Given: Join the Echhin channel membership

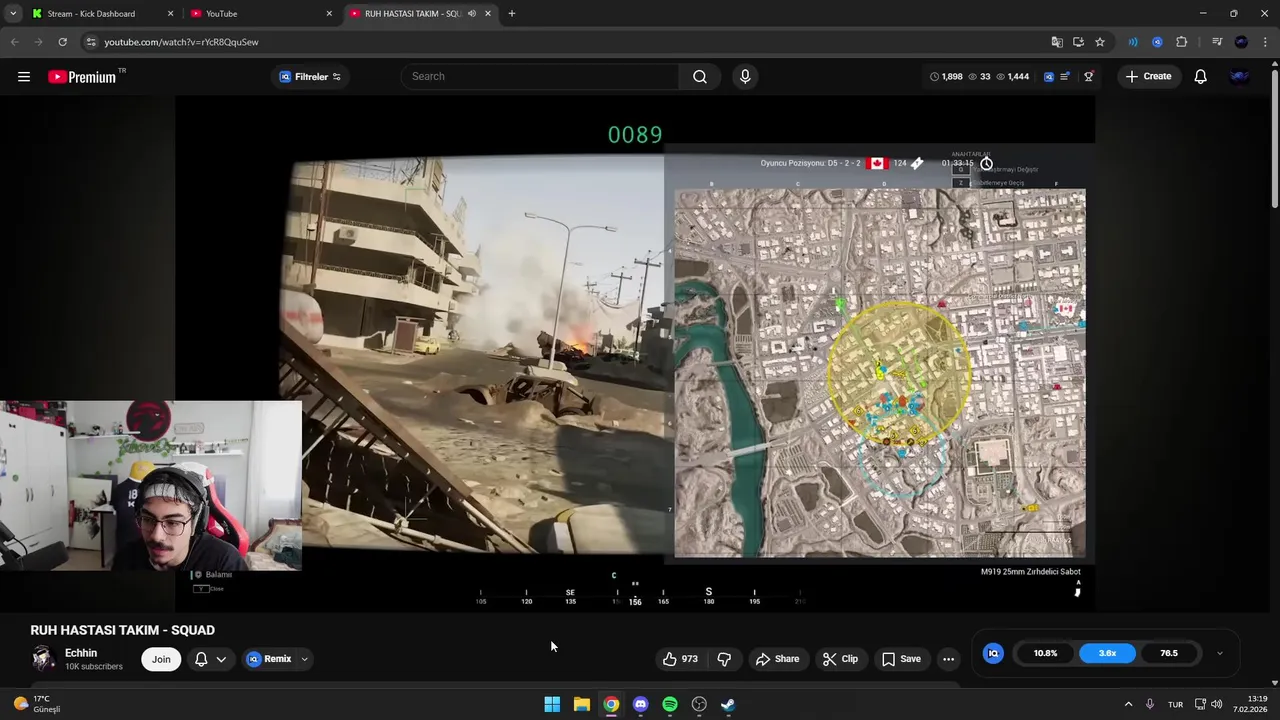Looking at the screenshot, I should pyautogui.click(x=161, y=659).
